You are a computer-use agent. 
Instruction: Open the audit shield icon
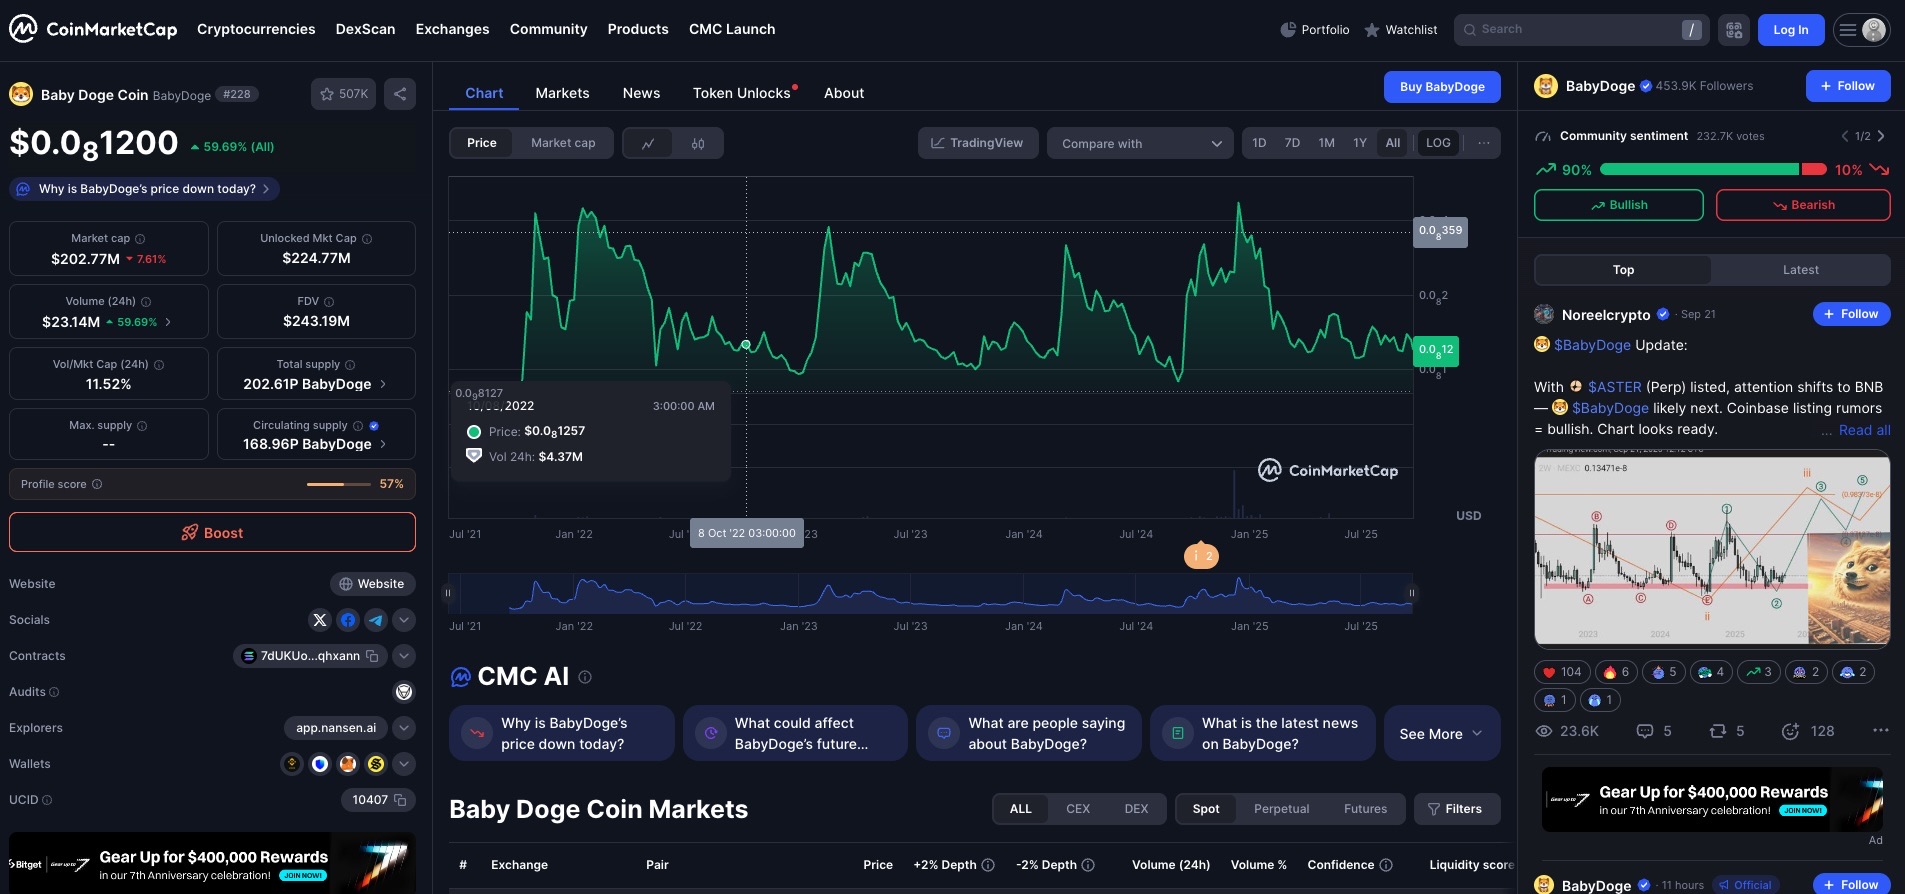pyautogui.click(x=404, y=692)
